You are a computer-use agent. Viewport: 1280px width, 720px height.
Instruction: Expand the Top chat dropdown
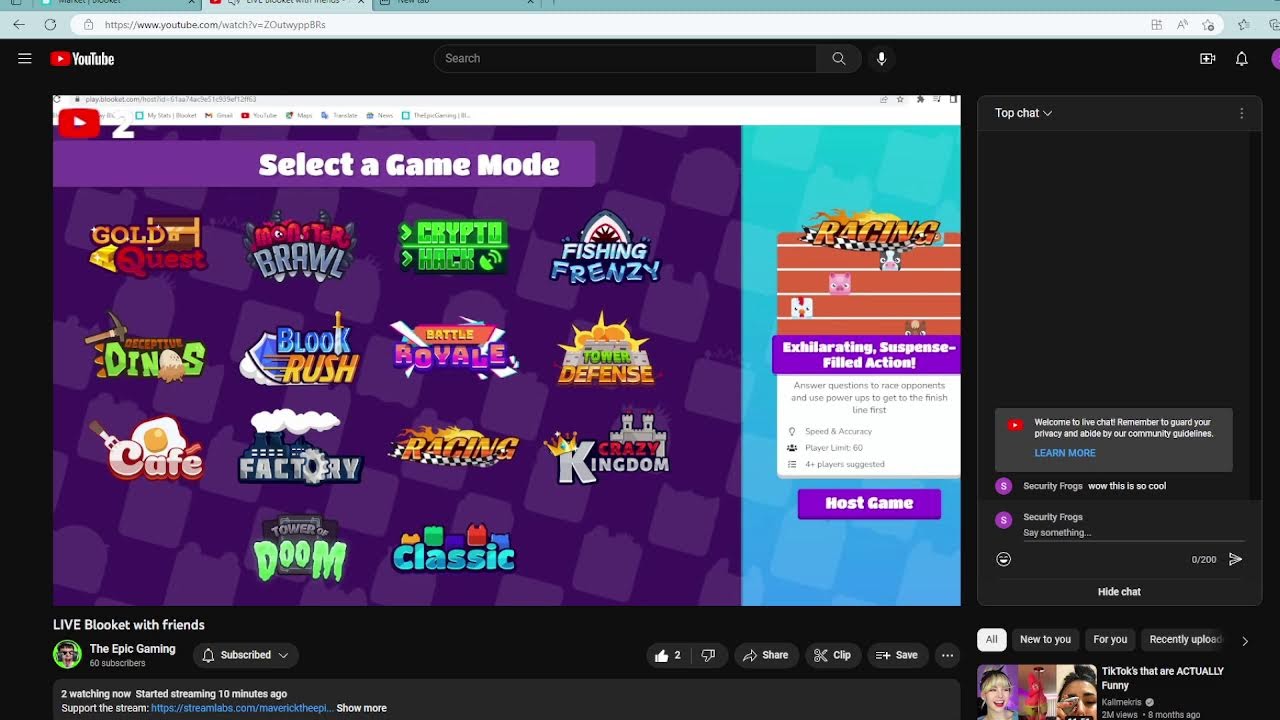tap(1023, 113)
